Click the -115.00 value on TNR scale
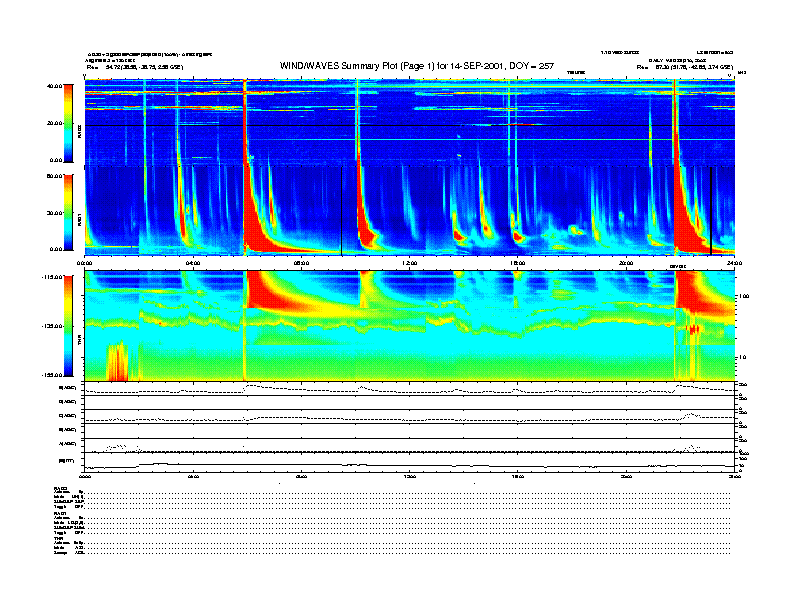Screen dimensions: 792x612 pyautogui.click(x=53, y=277)
